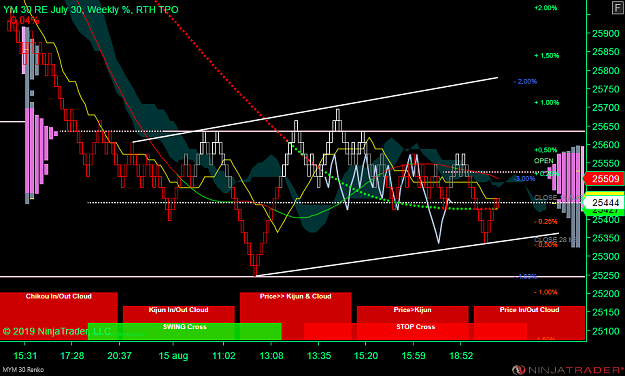The image size is (625, 376).
Task: Click the blue -3.00% label
Action: click(524, 179)
